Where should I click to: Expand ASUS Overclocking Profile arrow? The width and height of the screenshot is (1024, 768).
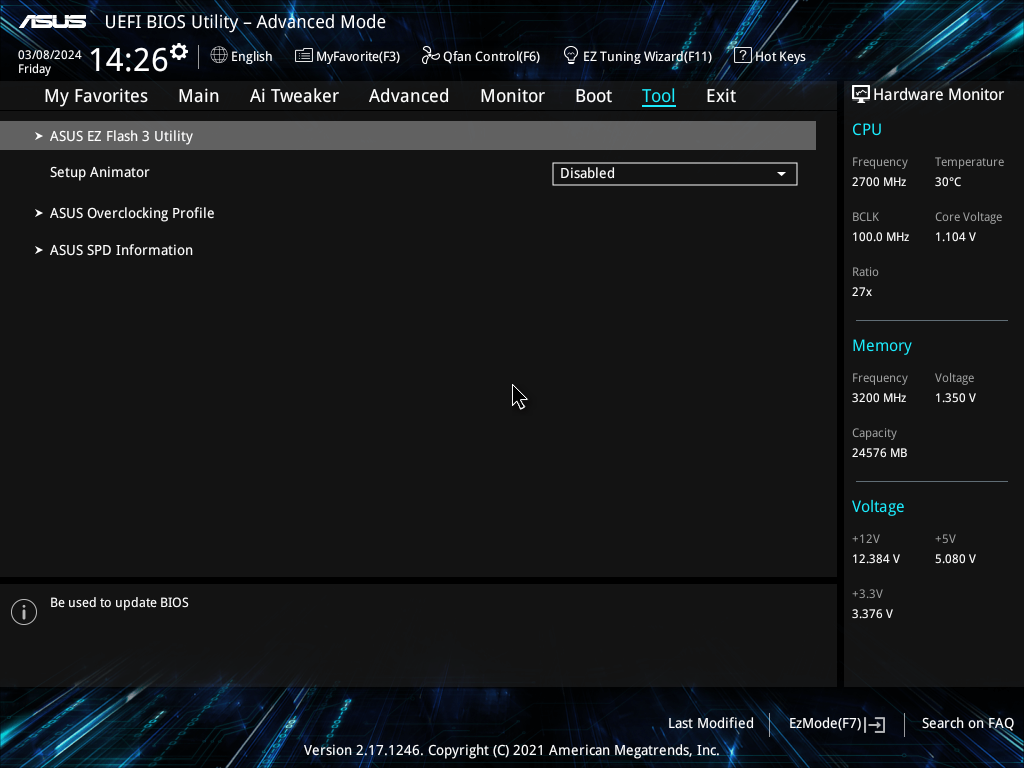pos(39,213)
